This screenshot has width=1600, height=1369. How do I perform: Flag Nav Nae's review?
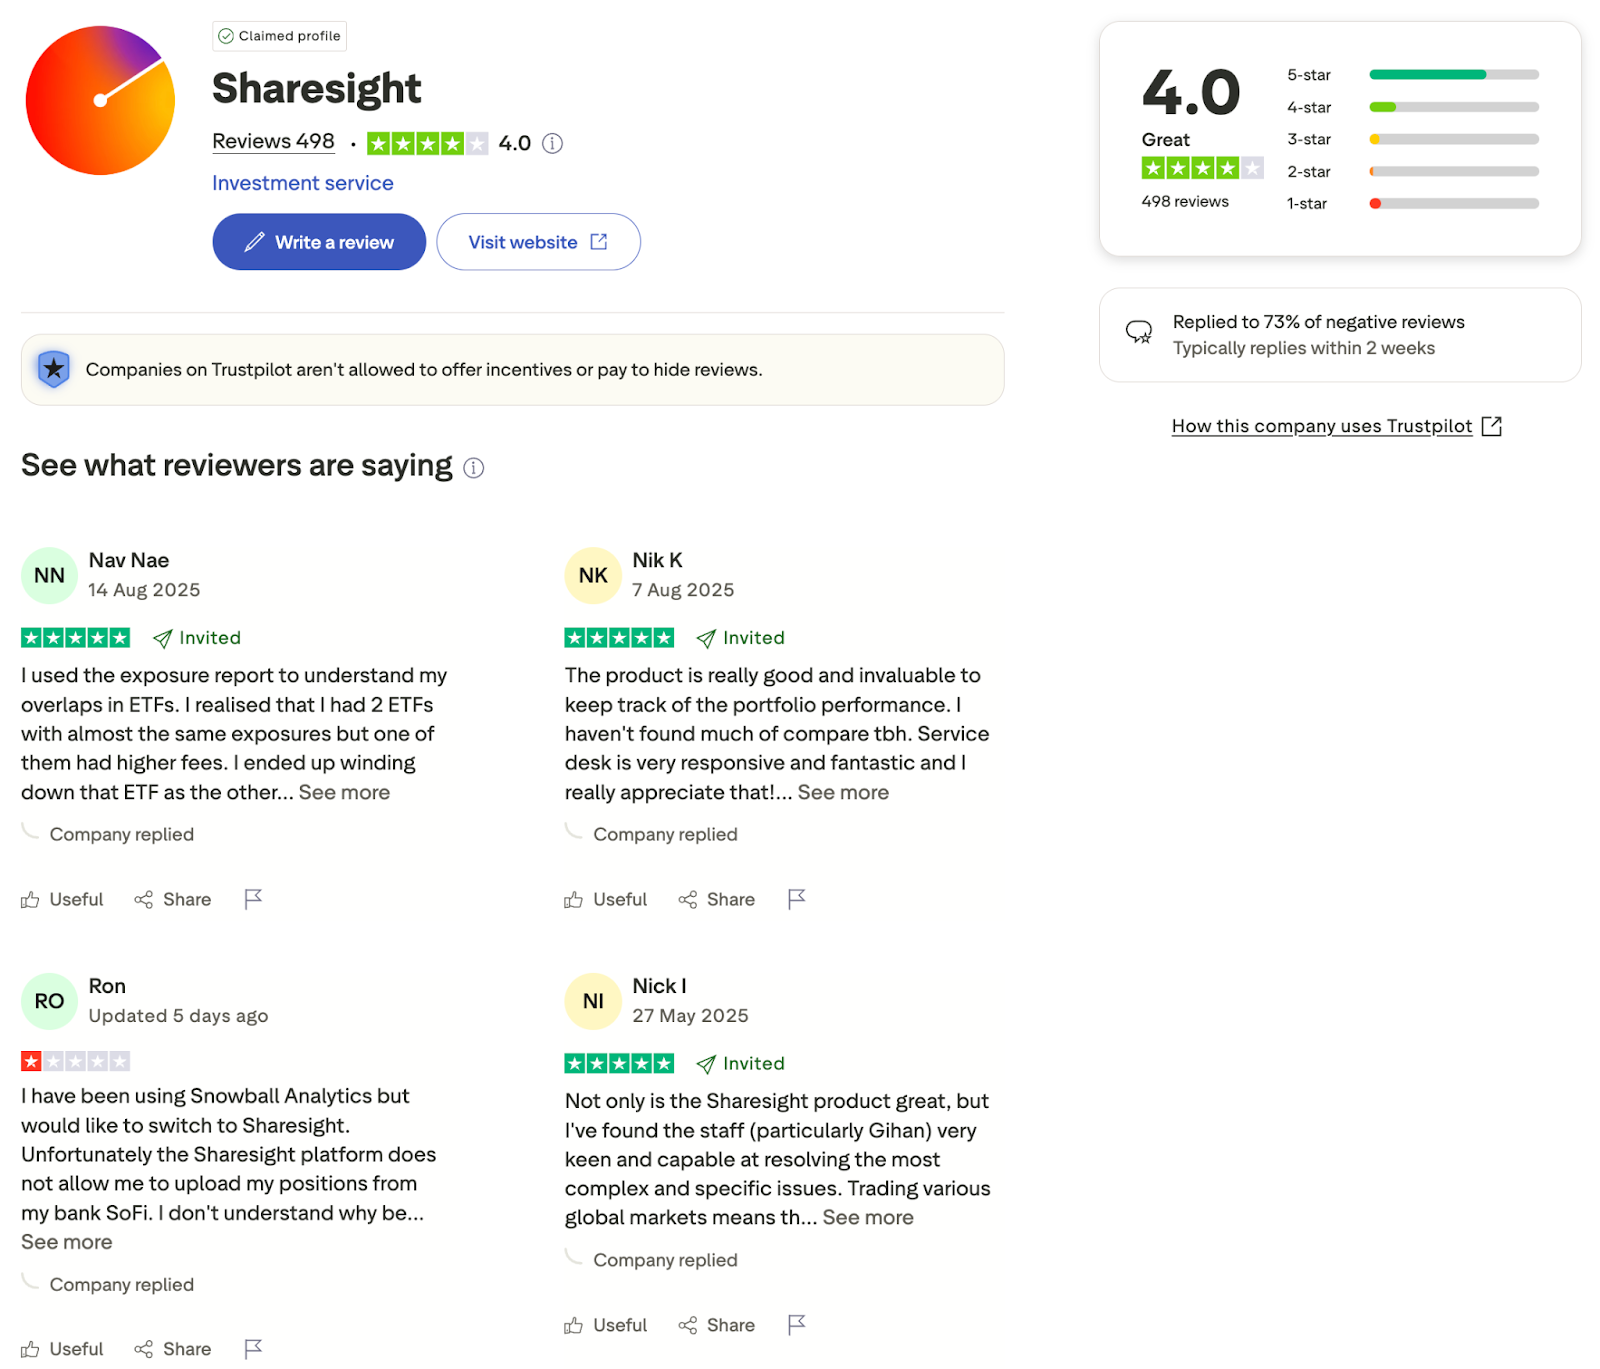click(253, 899)
